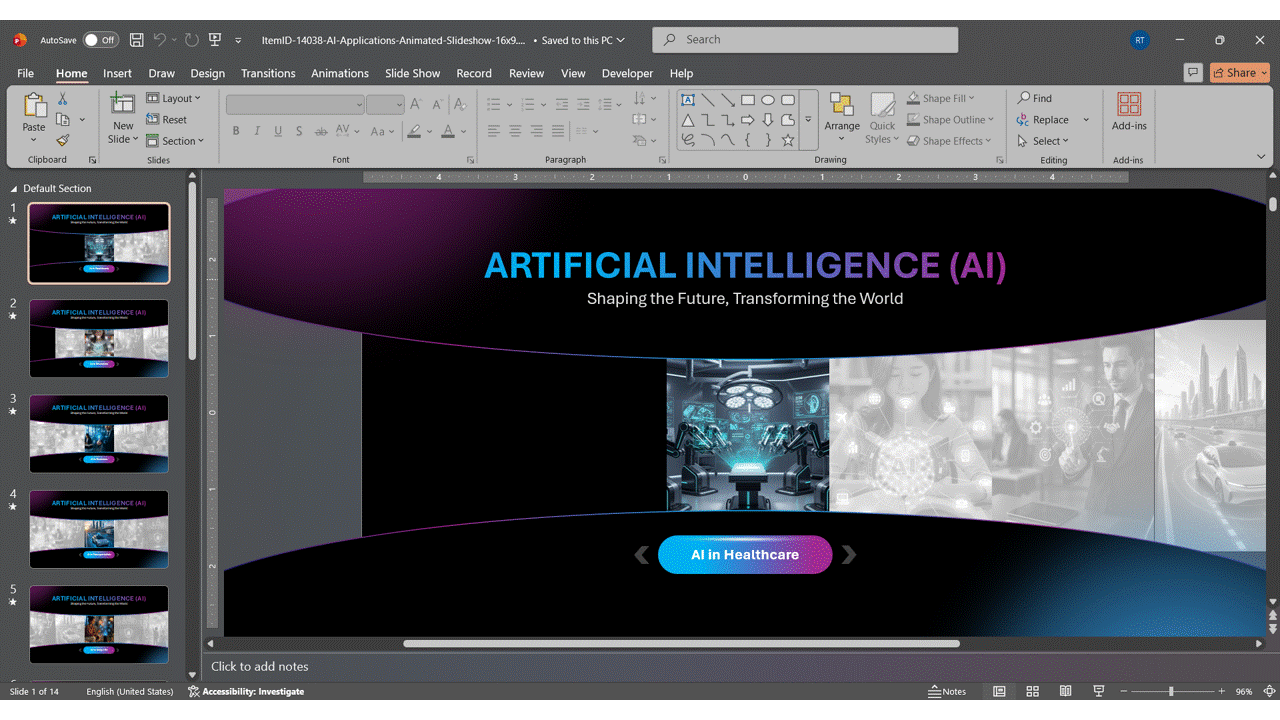This screenshot has width=1280, height=720.
Task: Switch to the Transitions tab
Action: click(x=268, y=73)
